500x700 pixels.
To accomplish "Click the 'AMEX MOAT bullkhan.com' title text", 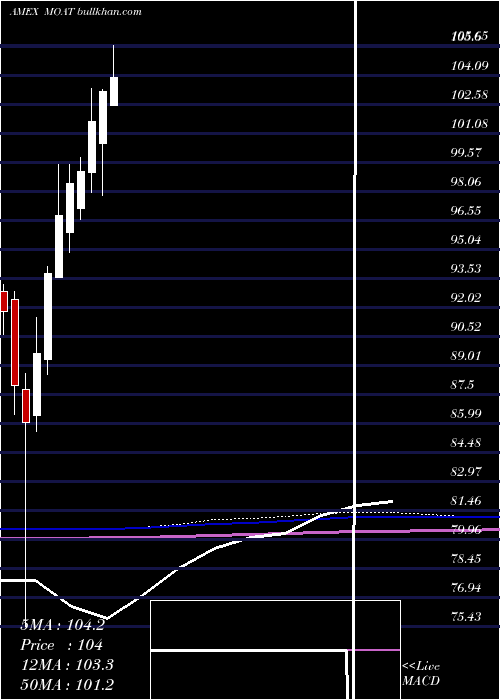I will click(x=75, y=12).
